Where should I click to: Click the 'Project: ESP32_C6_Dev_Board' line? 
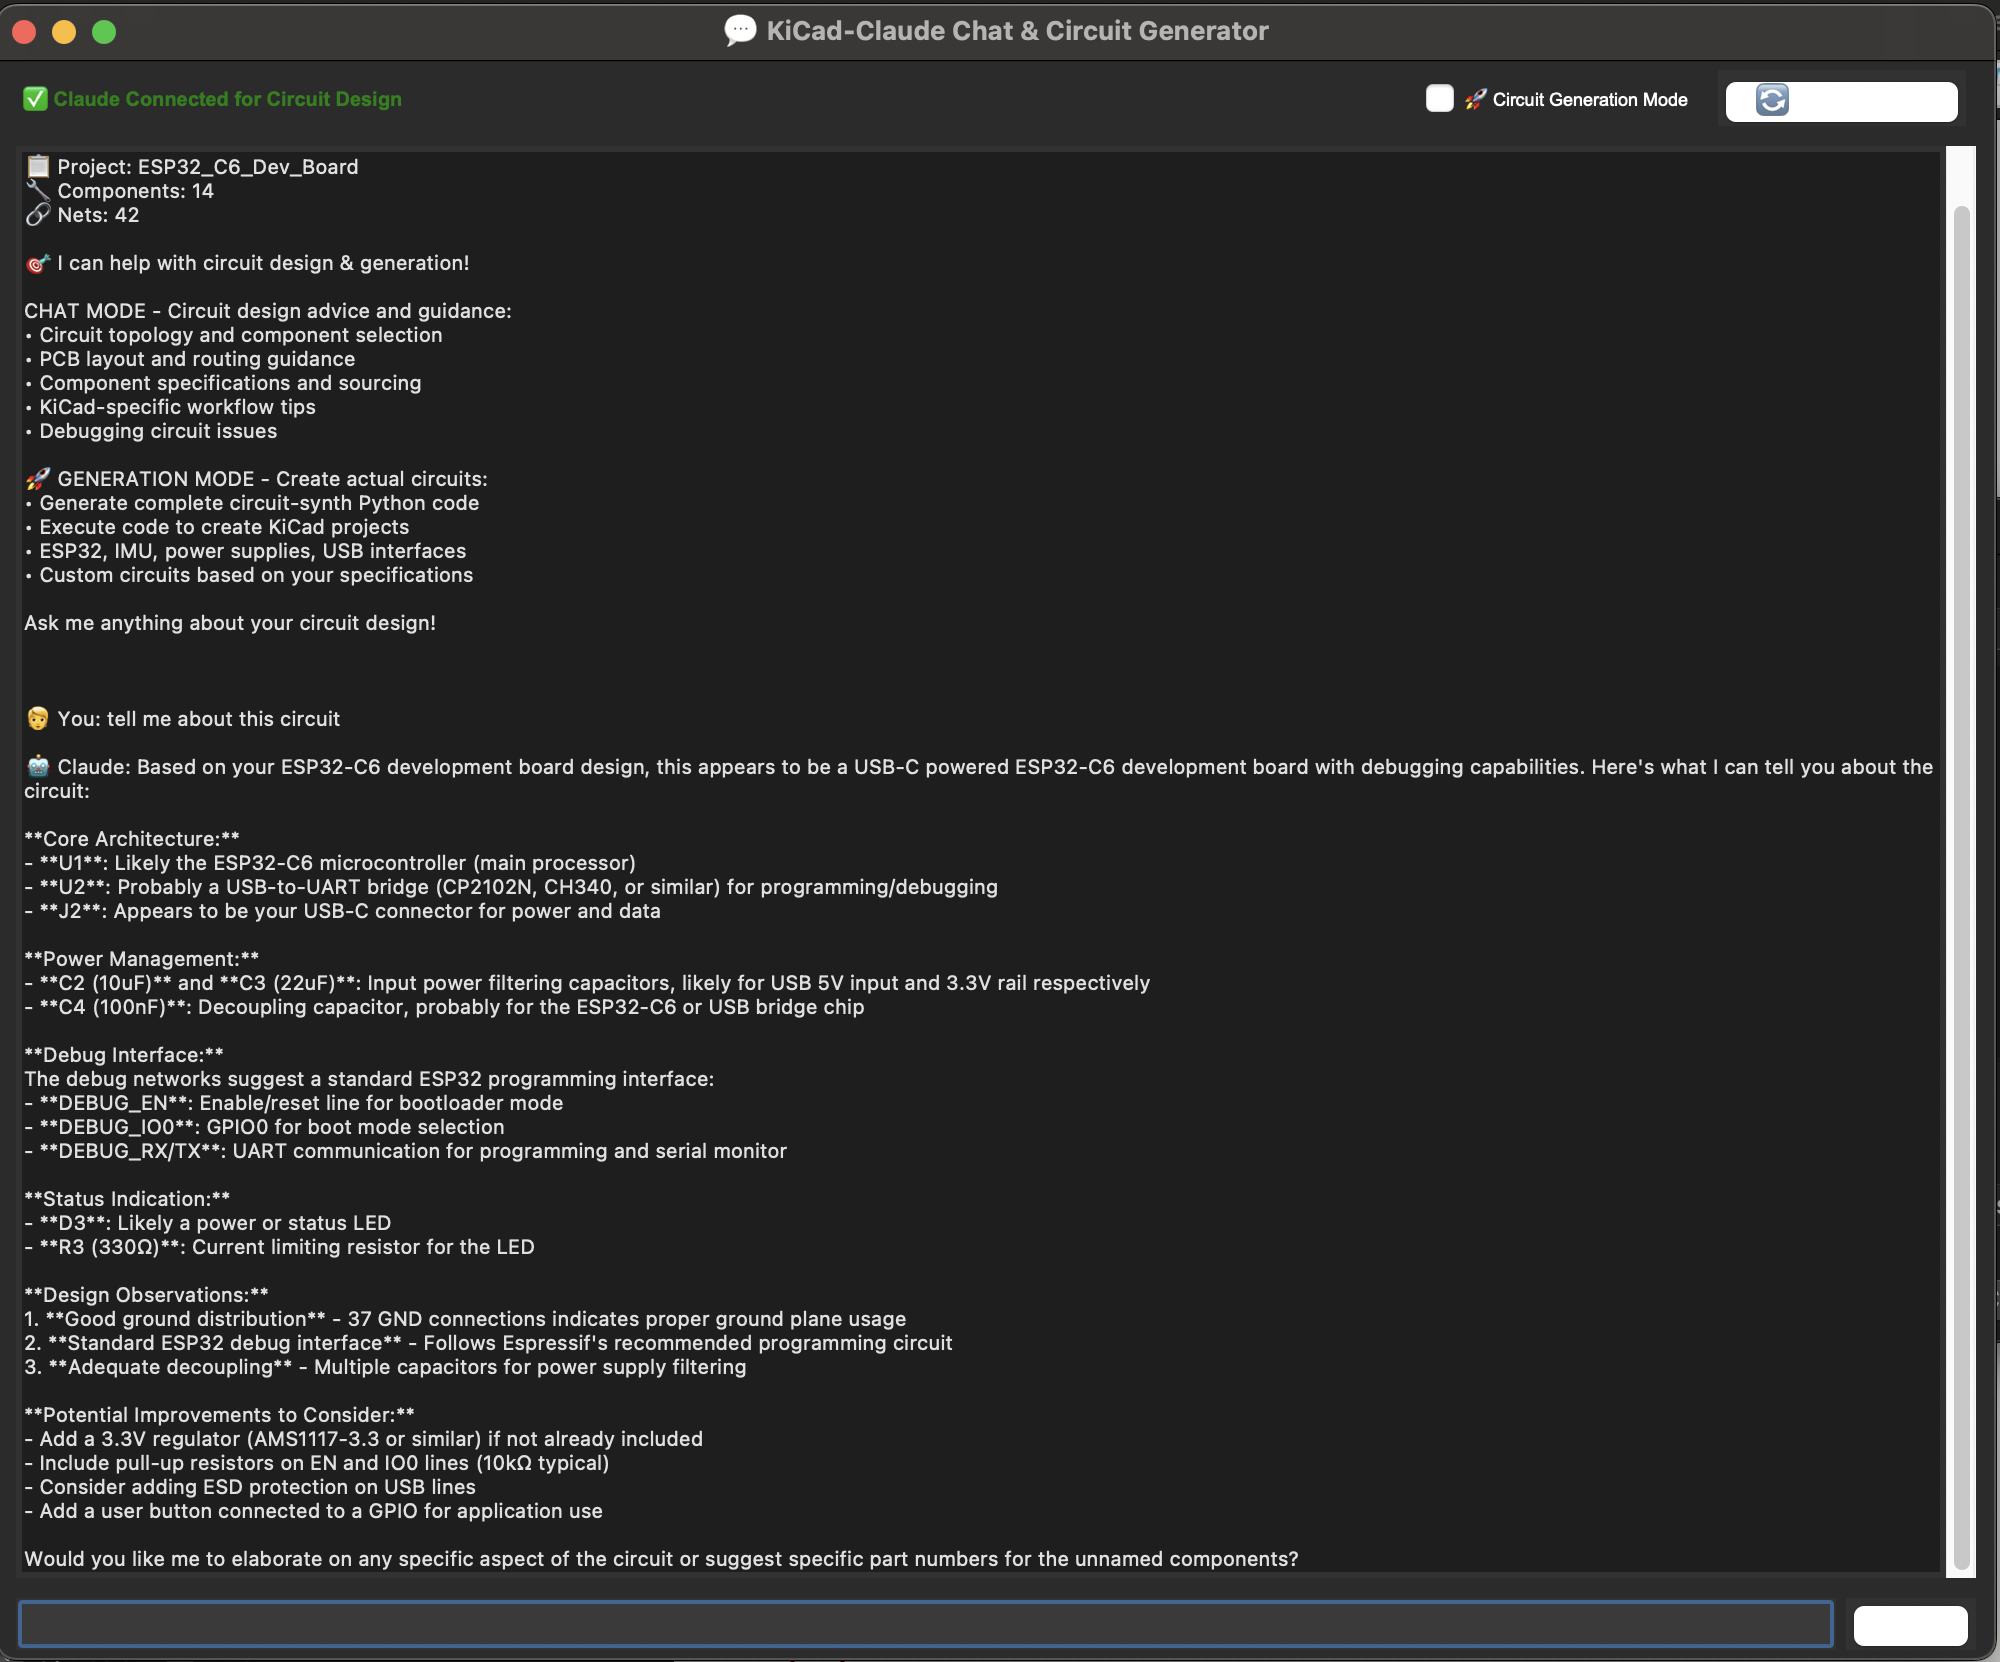(208, 167)
